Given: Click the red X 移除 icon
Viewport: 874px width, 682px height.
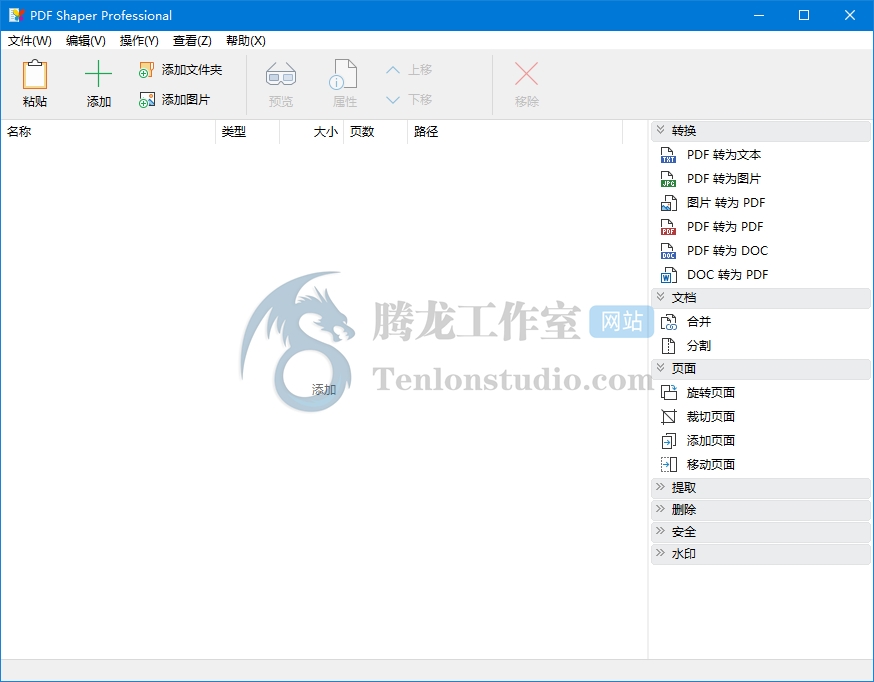Looking at the screenshot, I should pyautogui.click(x=526, y=74).
